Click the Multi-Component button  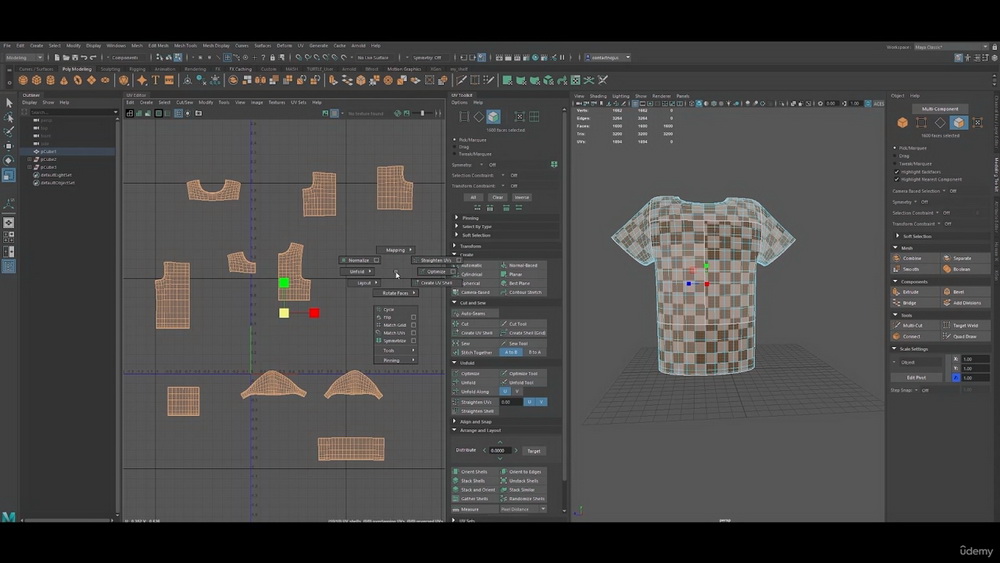click(940, 108)
